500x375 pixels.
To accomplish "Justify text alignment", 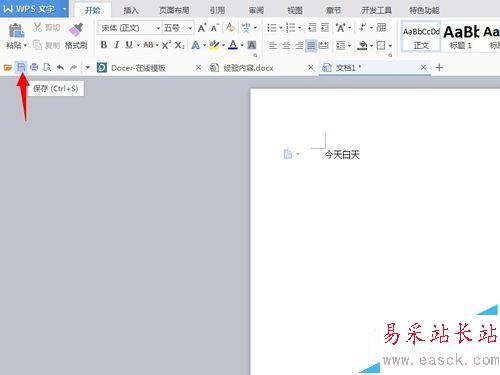I will [311, 45].
